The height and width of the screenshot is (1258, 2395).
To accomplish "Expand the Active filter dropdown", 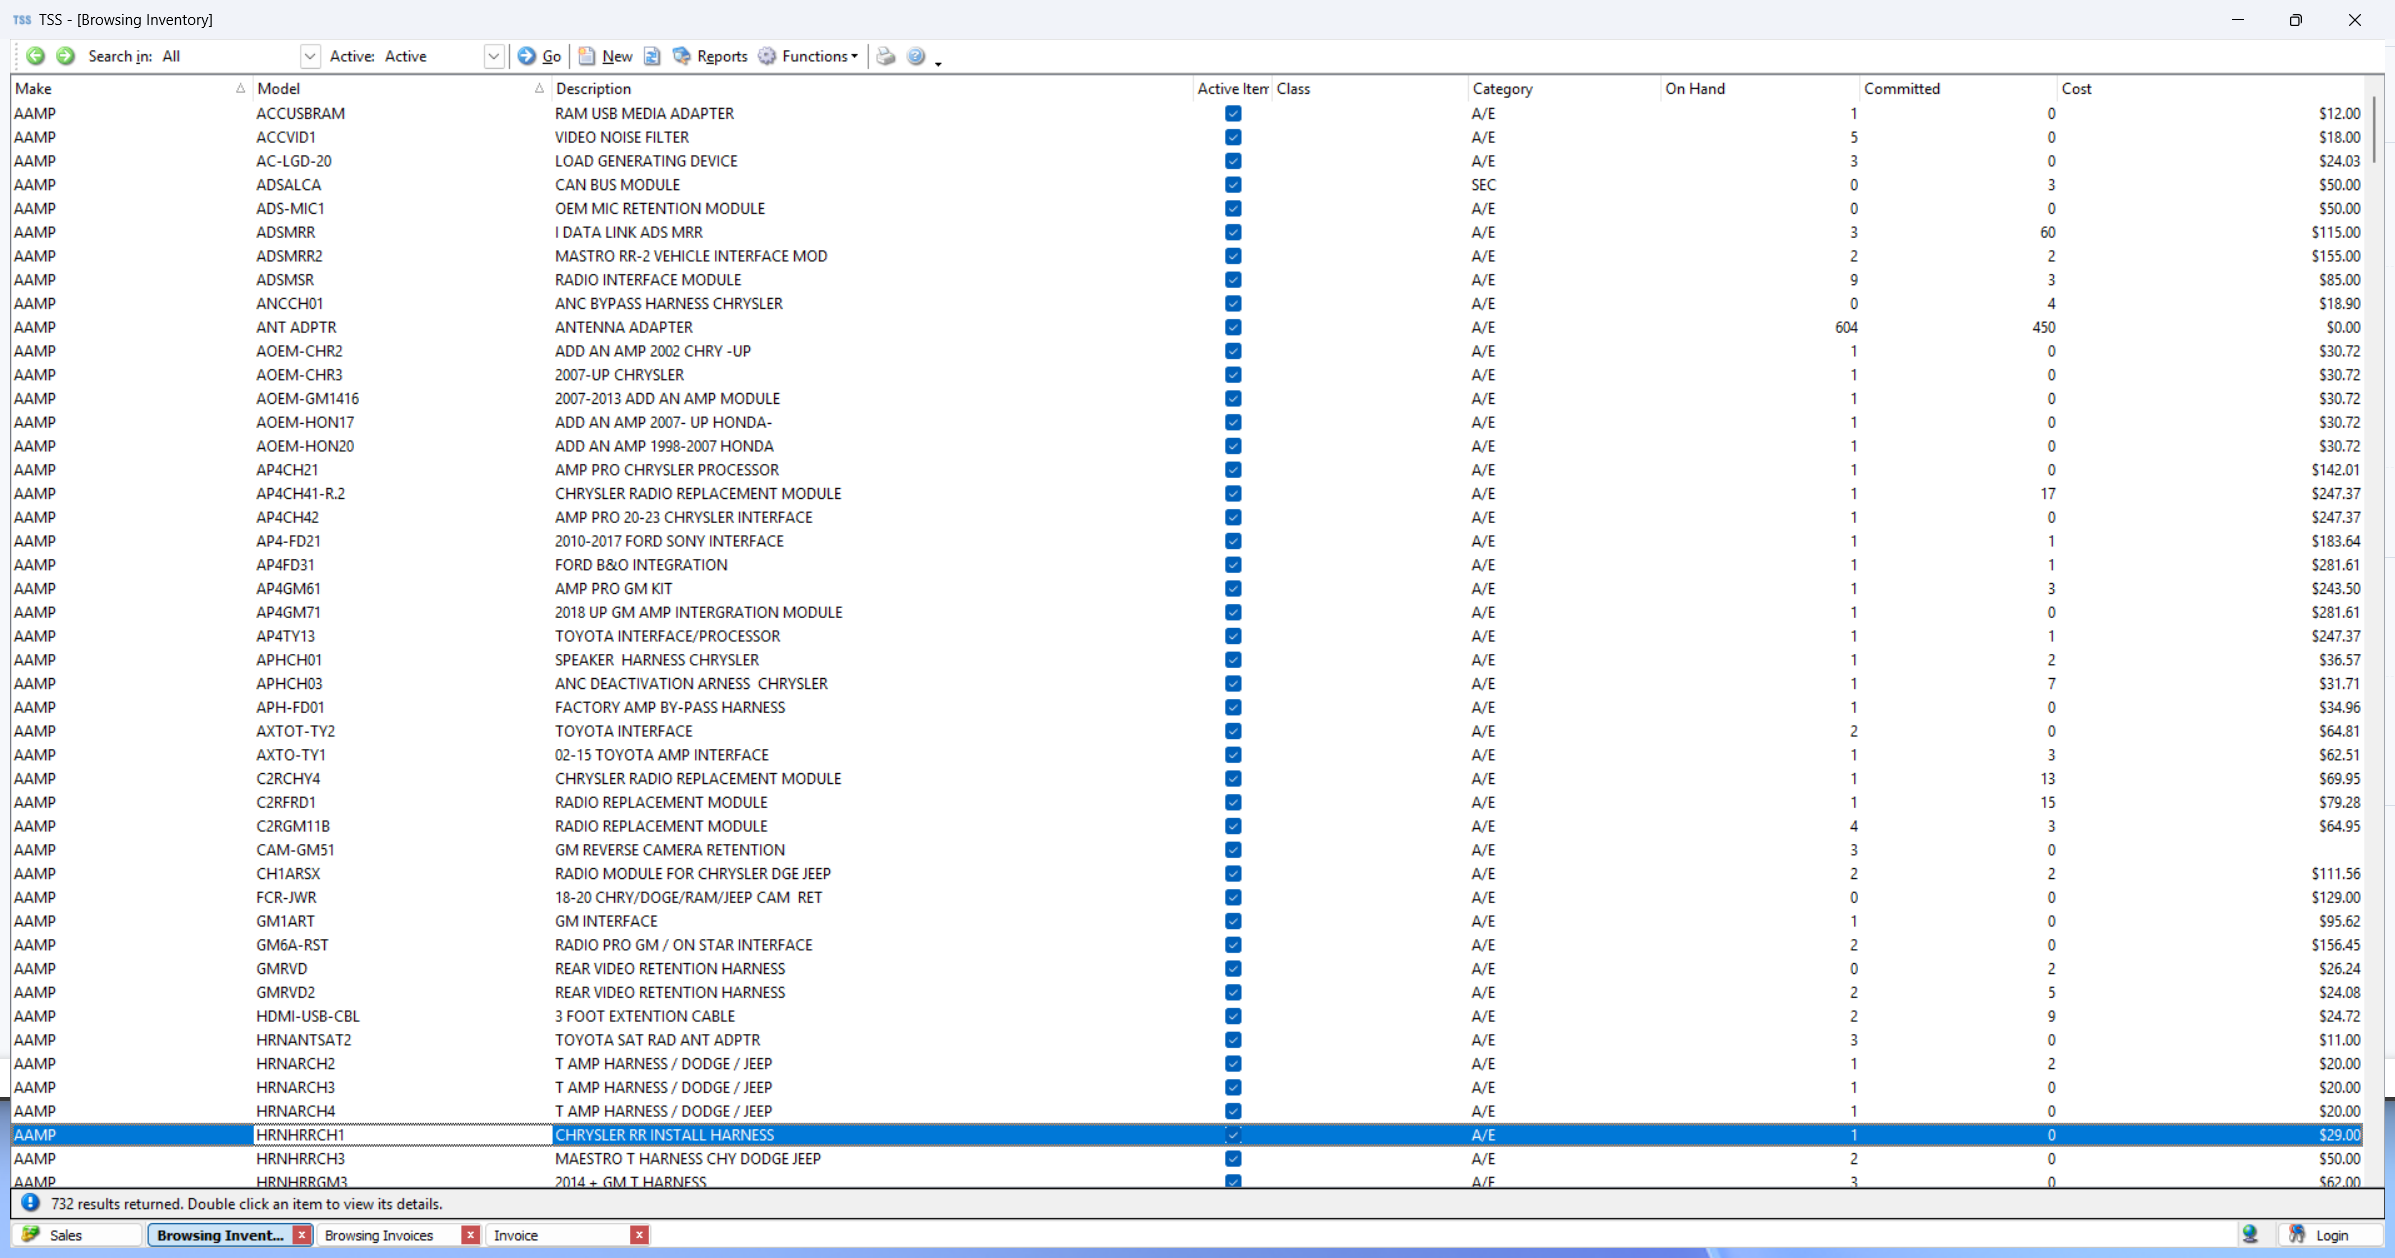I will (493, 56).
